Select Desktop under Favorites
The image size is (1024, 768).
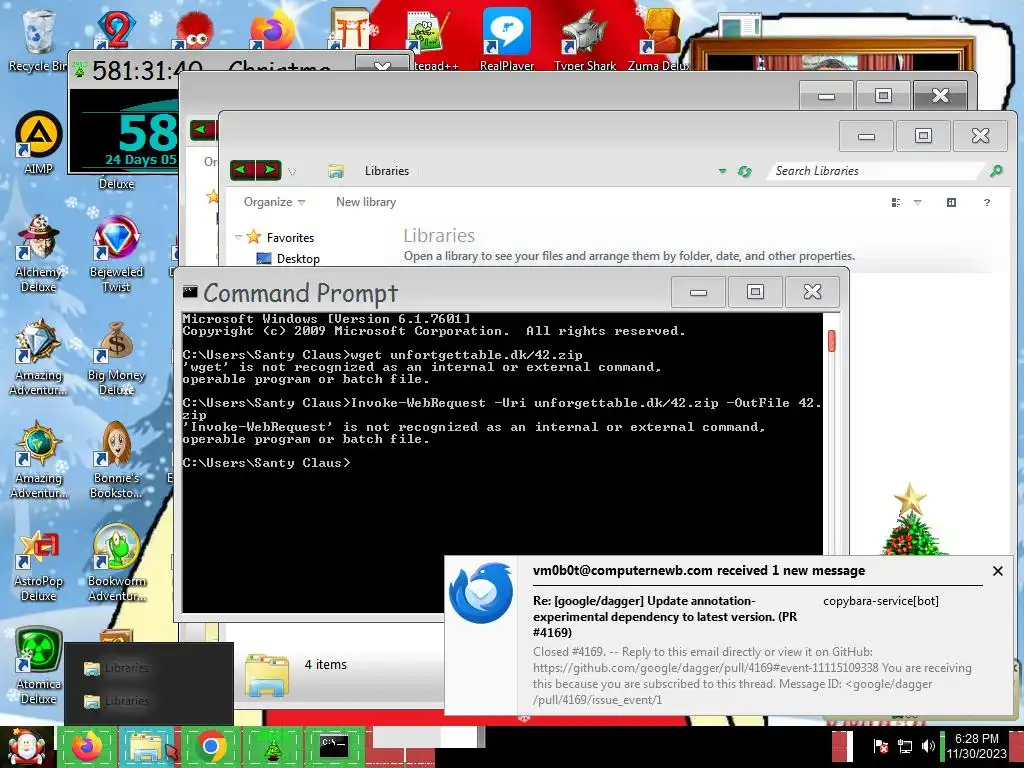coord(288,259)
